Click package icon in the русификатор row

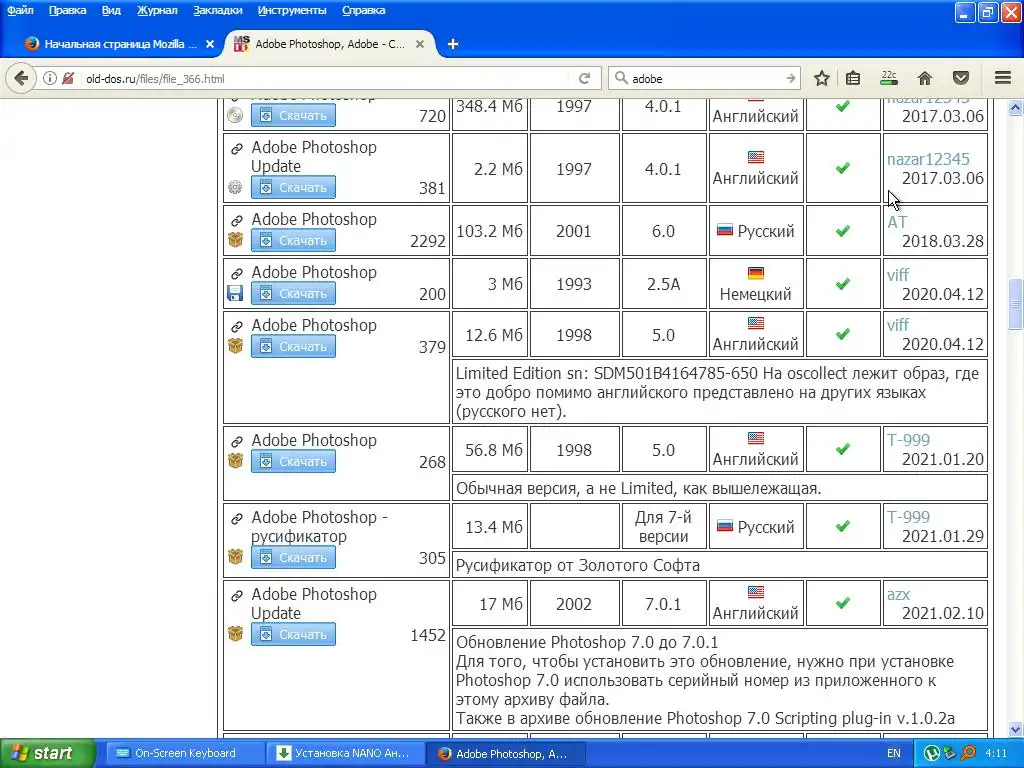coord(235,556)
